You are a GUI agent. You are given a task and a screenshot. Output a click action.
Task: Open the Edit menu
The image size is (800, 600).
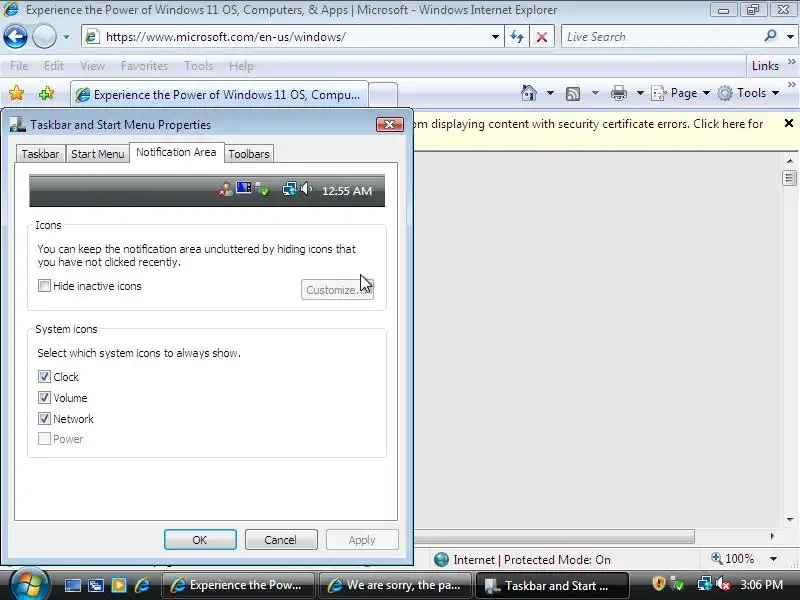pos(54,66)
